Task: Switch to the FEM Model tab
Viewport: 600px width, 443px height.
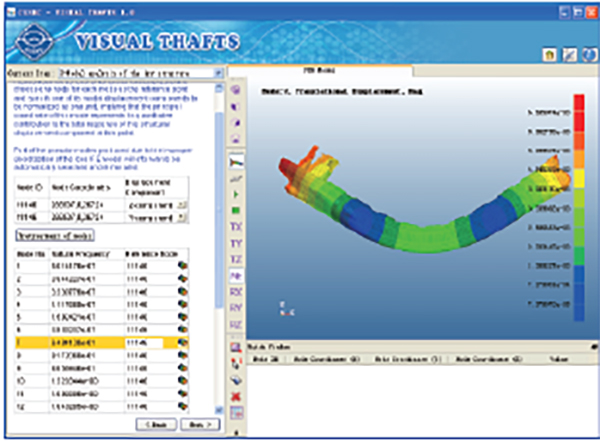Action: 320,70
